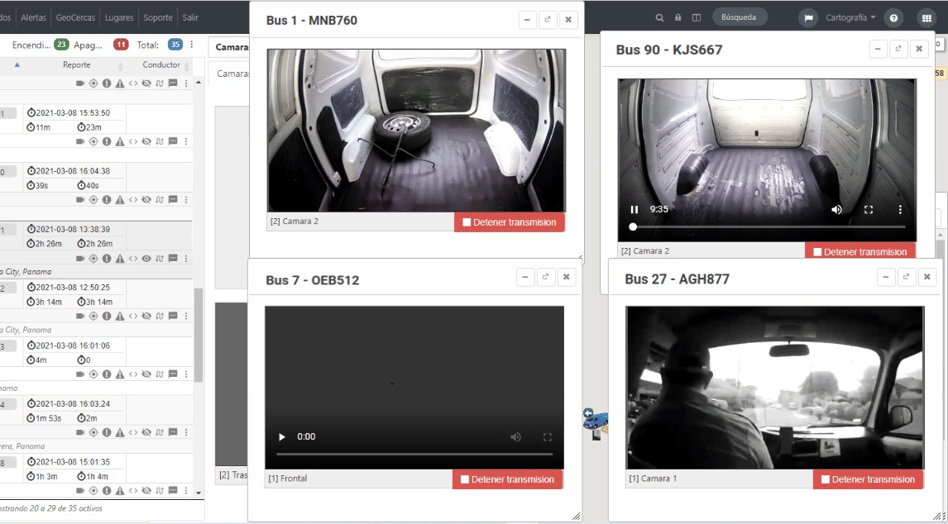This screenshot has width=948, height=524.
Task: Sort by the Reporte column header
Action: click(x=77, y=65)
